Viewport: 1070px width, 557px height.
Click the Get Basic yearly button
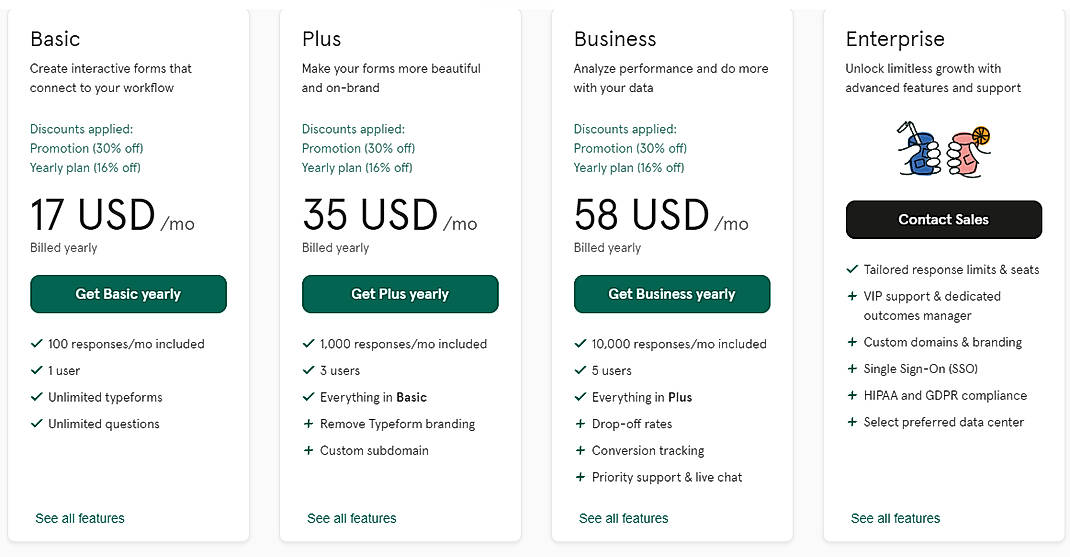pos(128,294)
